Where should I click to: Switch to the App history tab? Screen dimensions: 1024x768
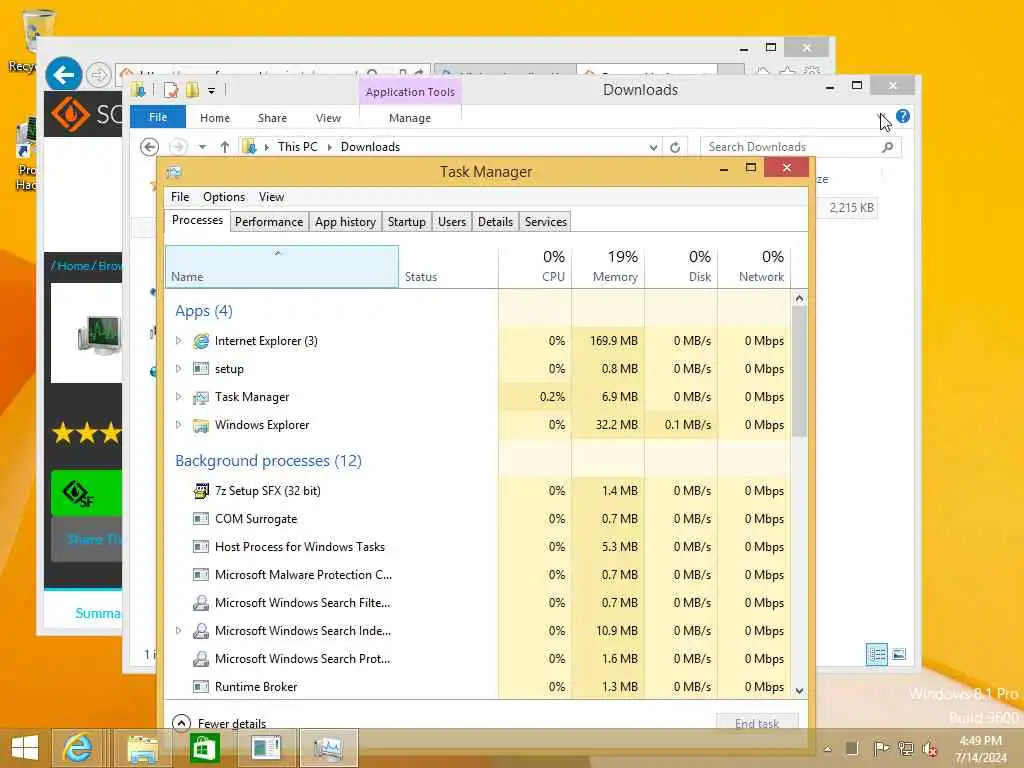click(345, 222)
